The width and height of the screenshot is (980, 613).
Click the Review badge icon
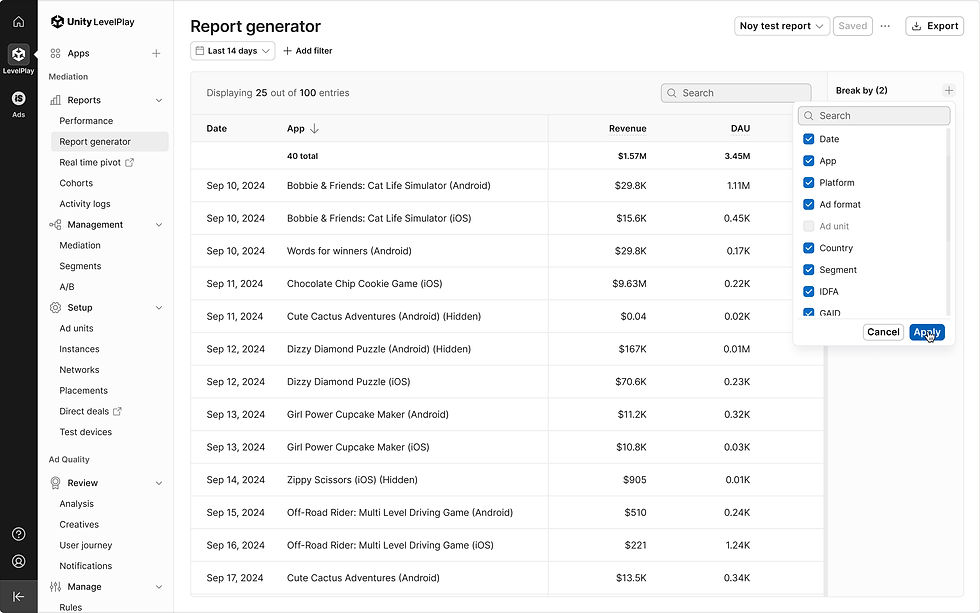pyautogui.click(x=56, y=482)
